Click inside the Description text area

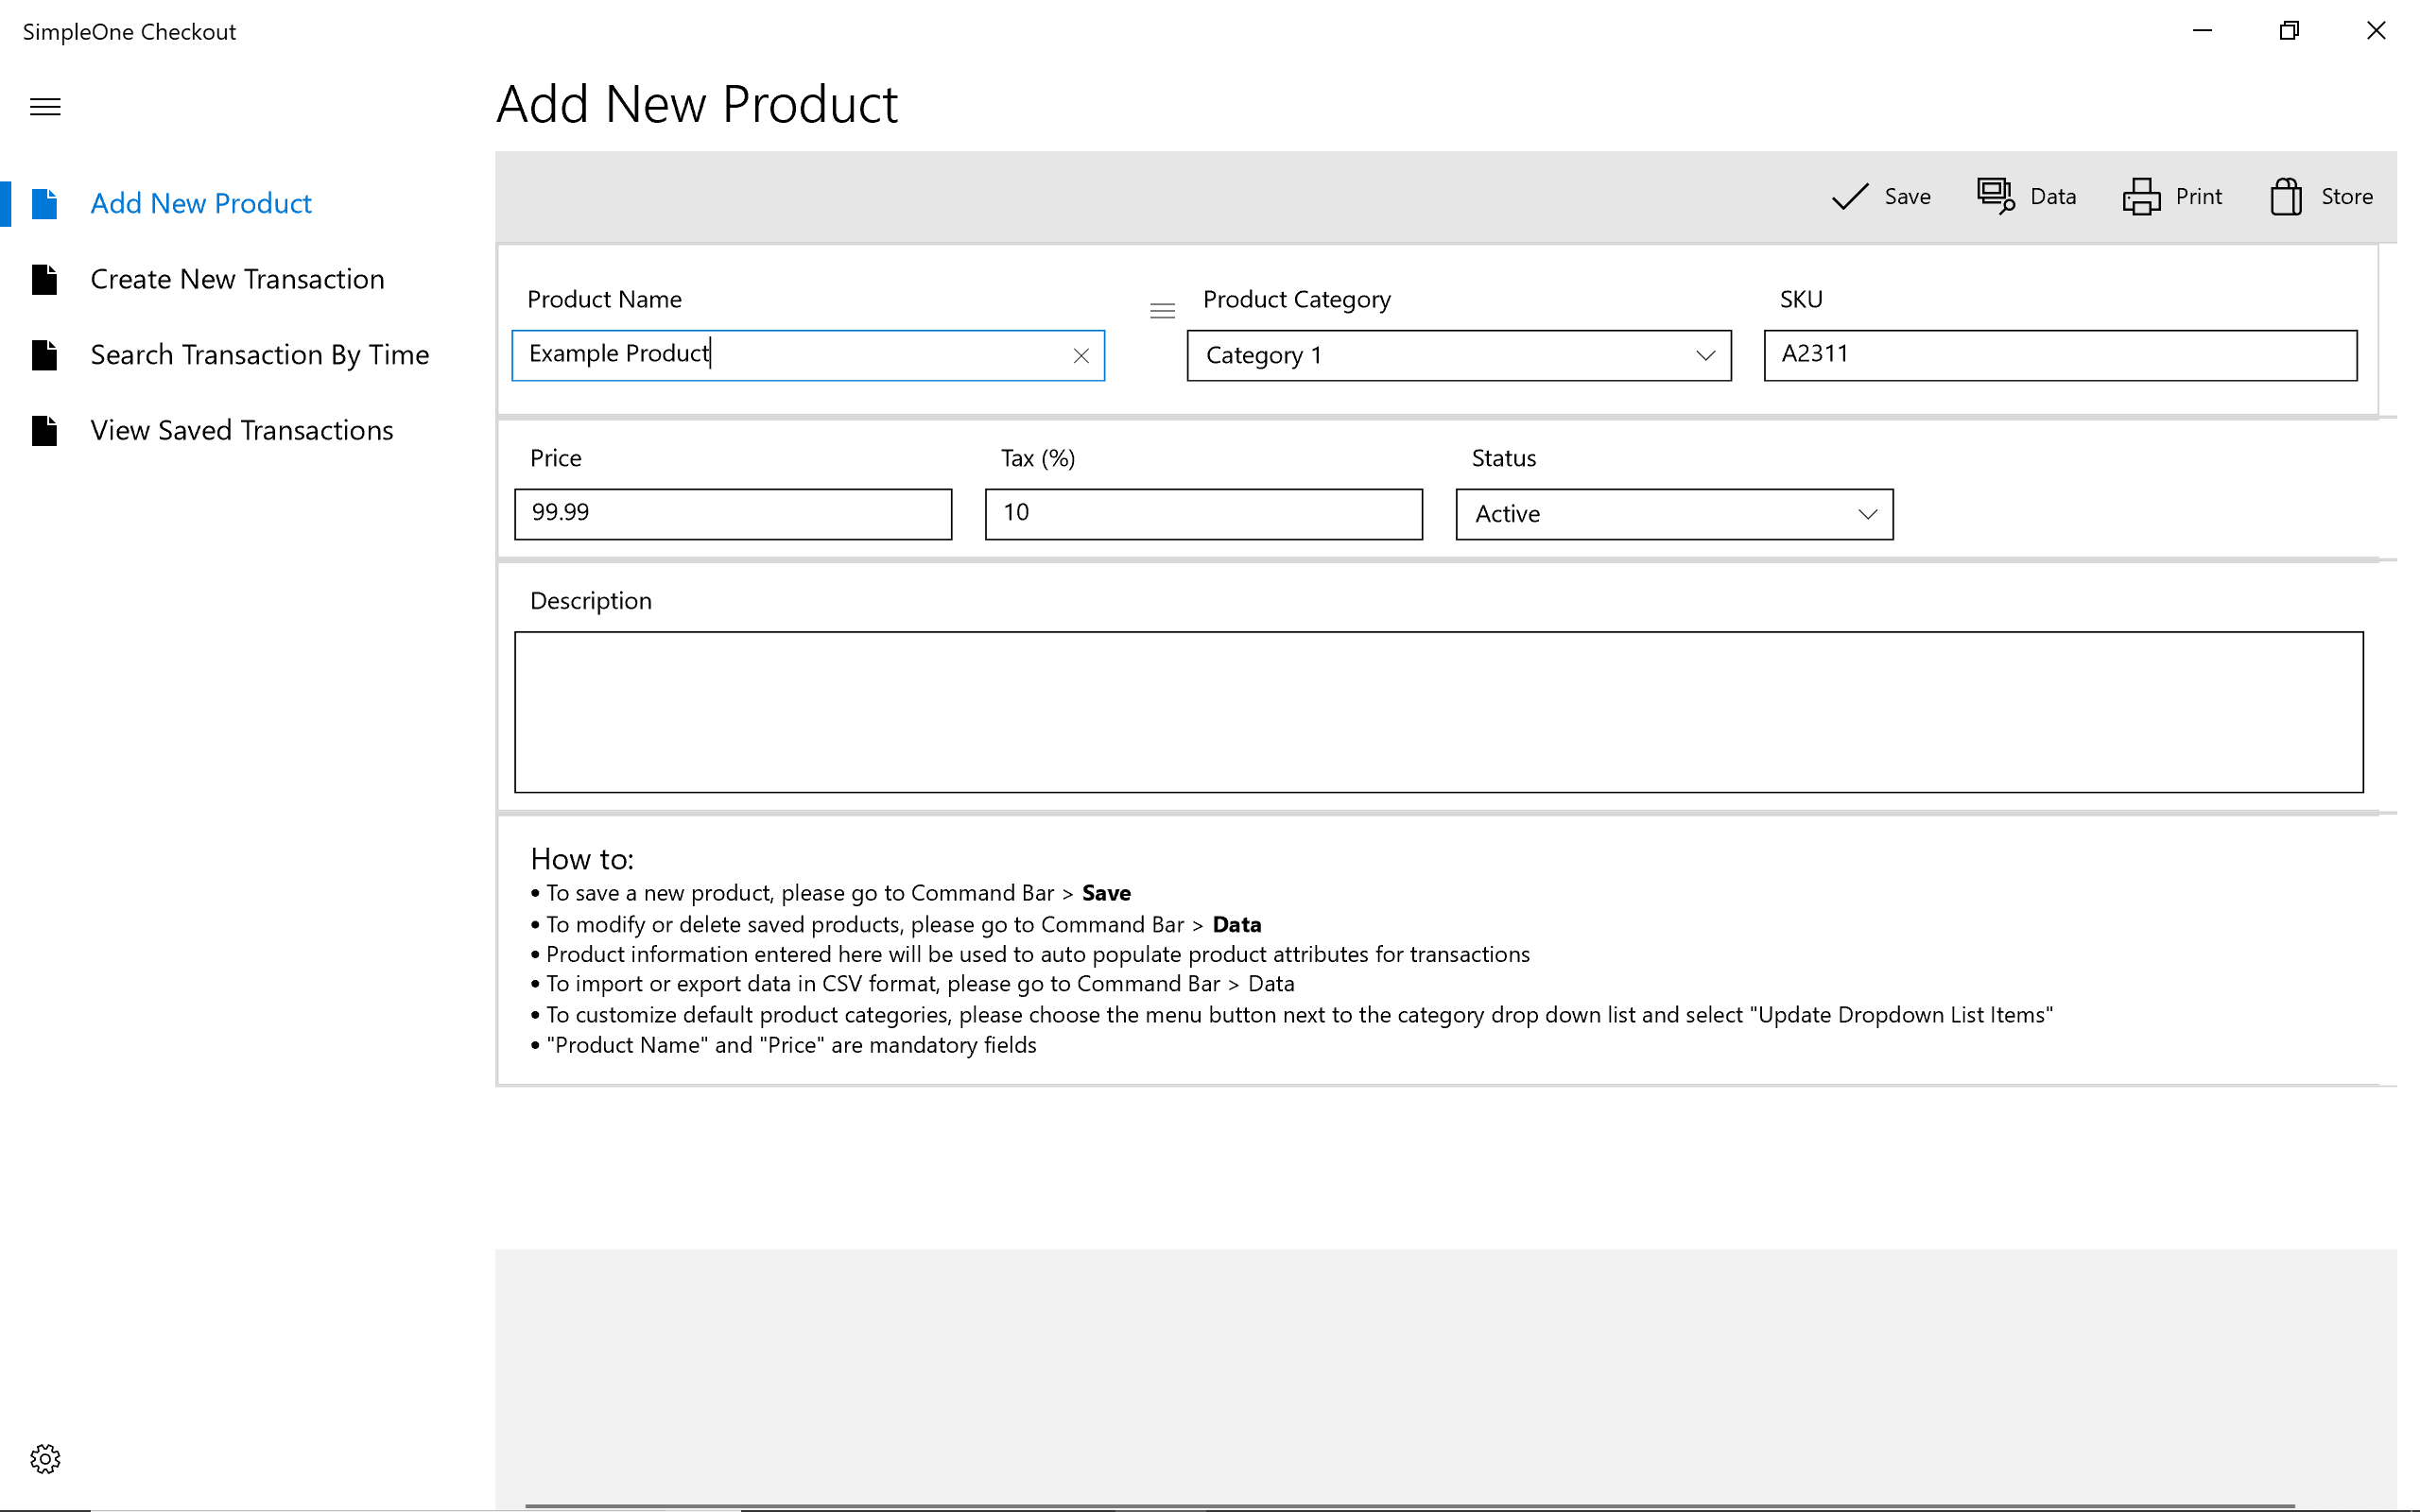[x=1438, y=712]
